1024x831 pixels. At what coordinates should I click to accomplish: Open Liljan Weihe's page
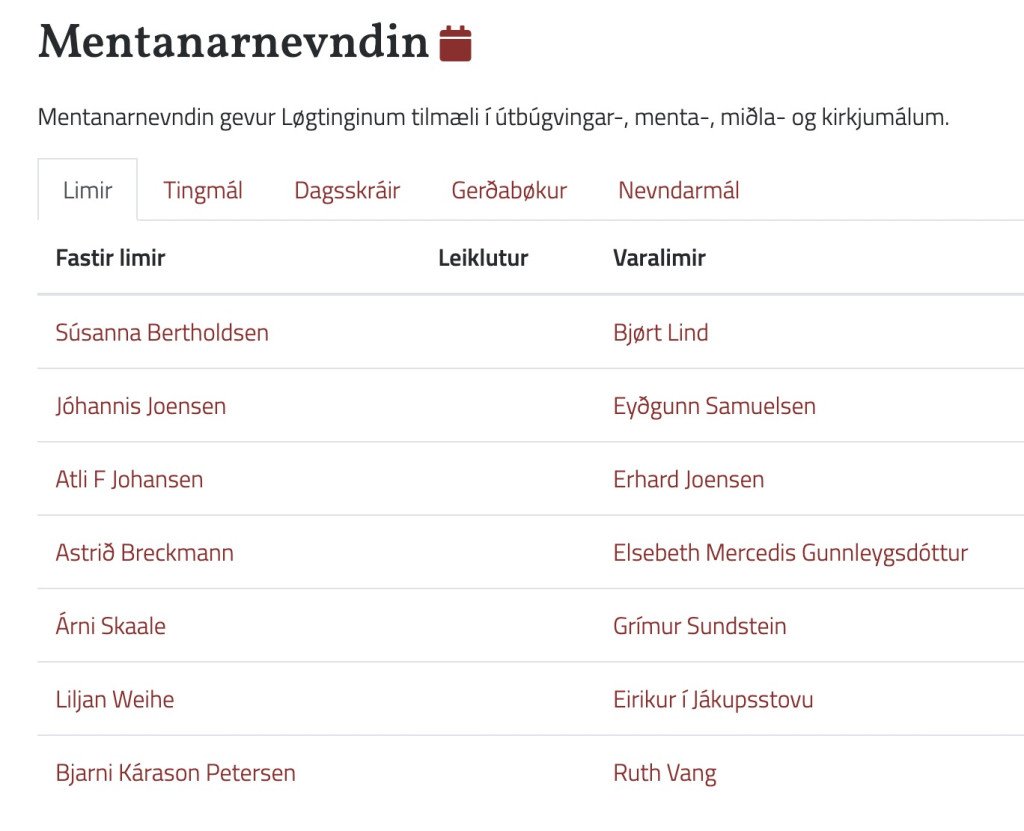[115, 700]
